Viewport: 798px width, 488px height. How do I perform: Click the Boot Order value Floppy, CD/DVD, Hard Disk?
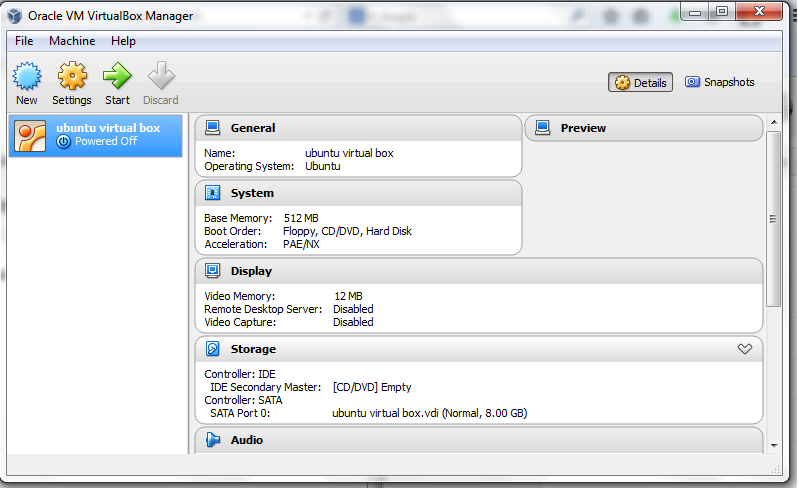pyautogui.click(x=347, y=231)
